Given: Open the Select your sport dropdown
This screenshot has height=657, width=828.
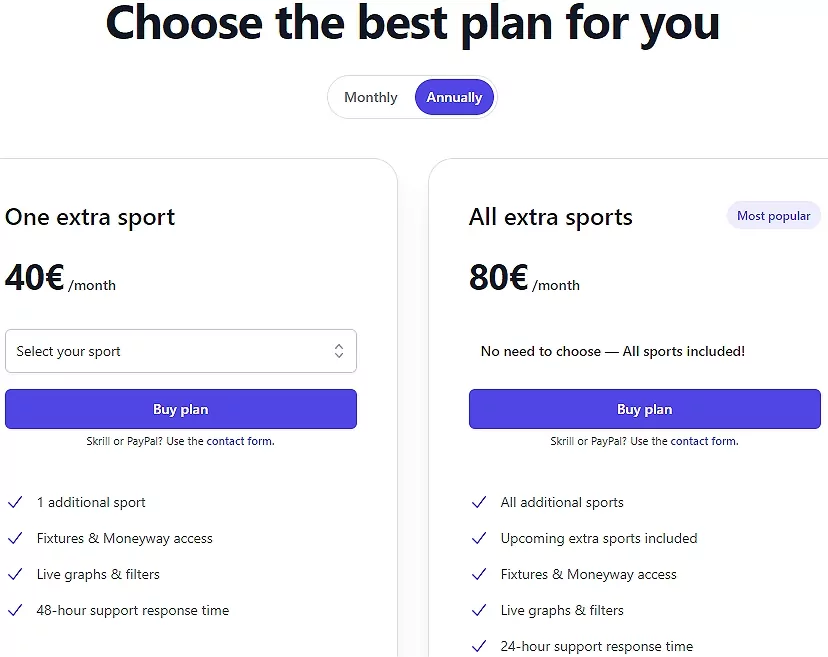Looking at the screenshot, I should (x=181, y=351).
